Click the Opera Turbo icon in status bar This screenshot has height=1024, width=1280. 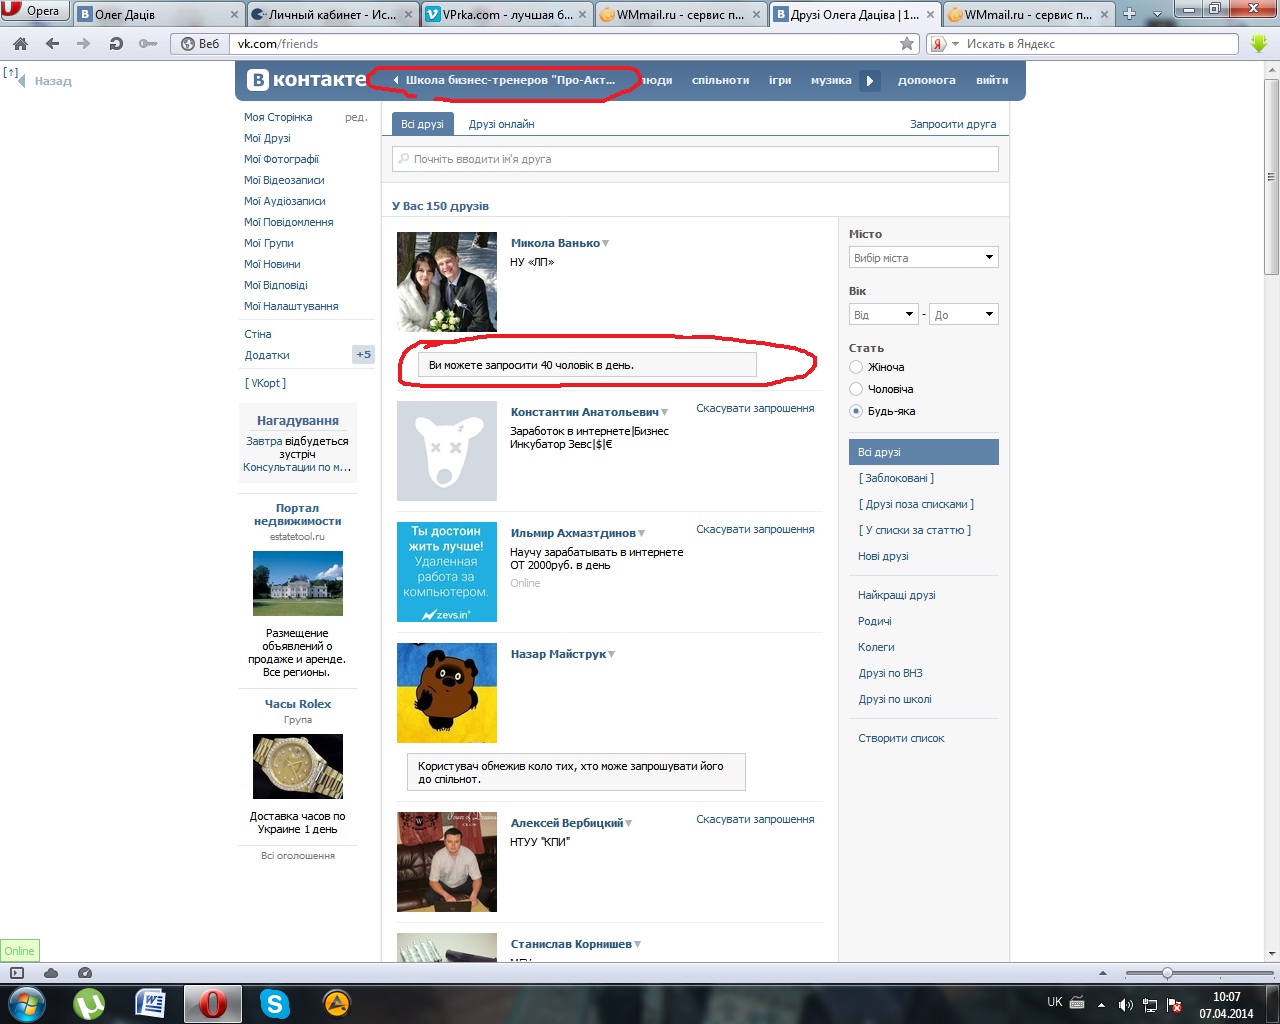85,973
